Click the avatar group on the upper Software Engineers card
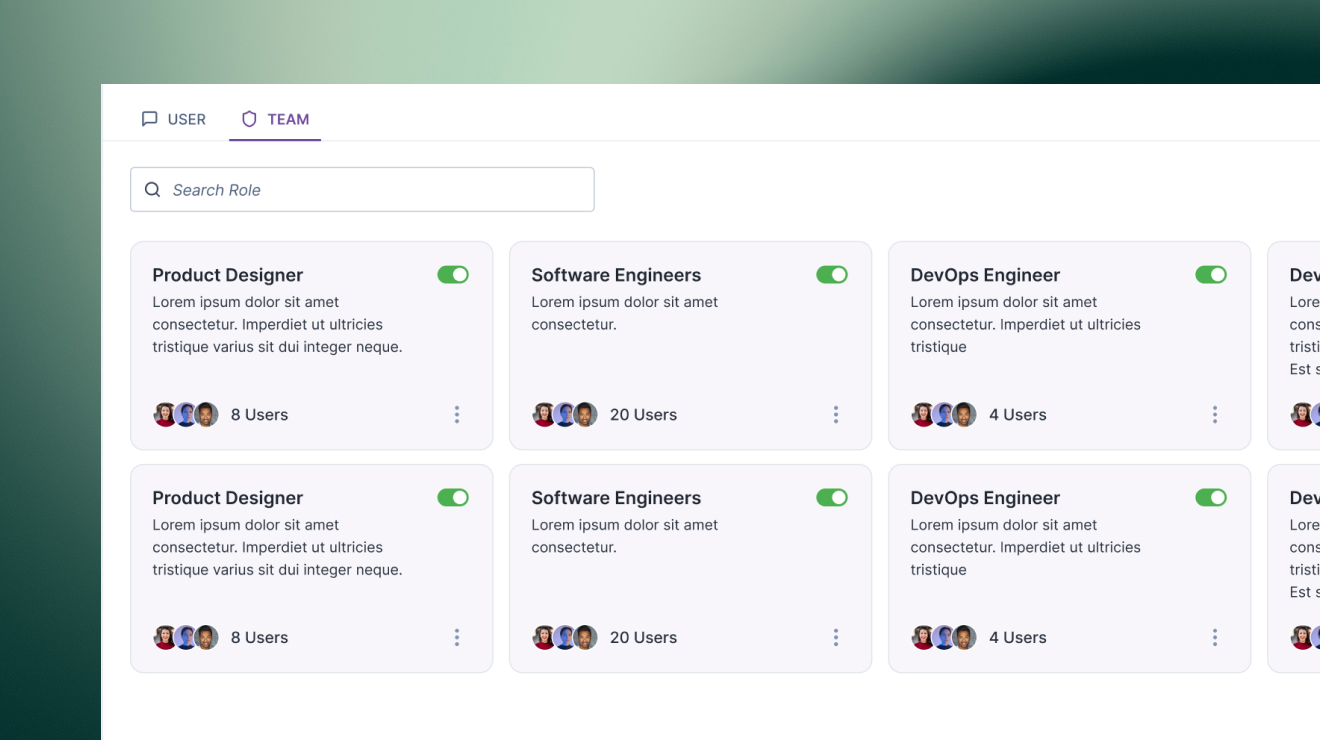Viewport: 1320px width, 740px height. point(565,414)
